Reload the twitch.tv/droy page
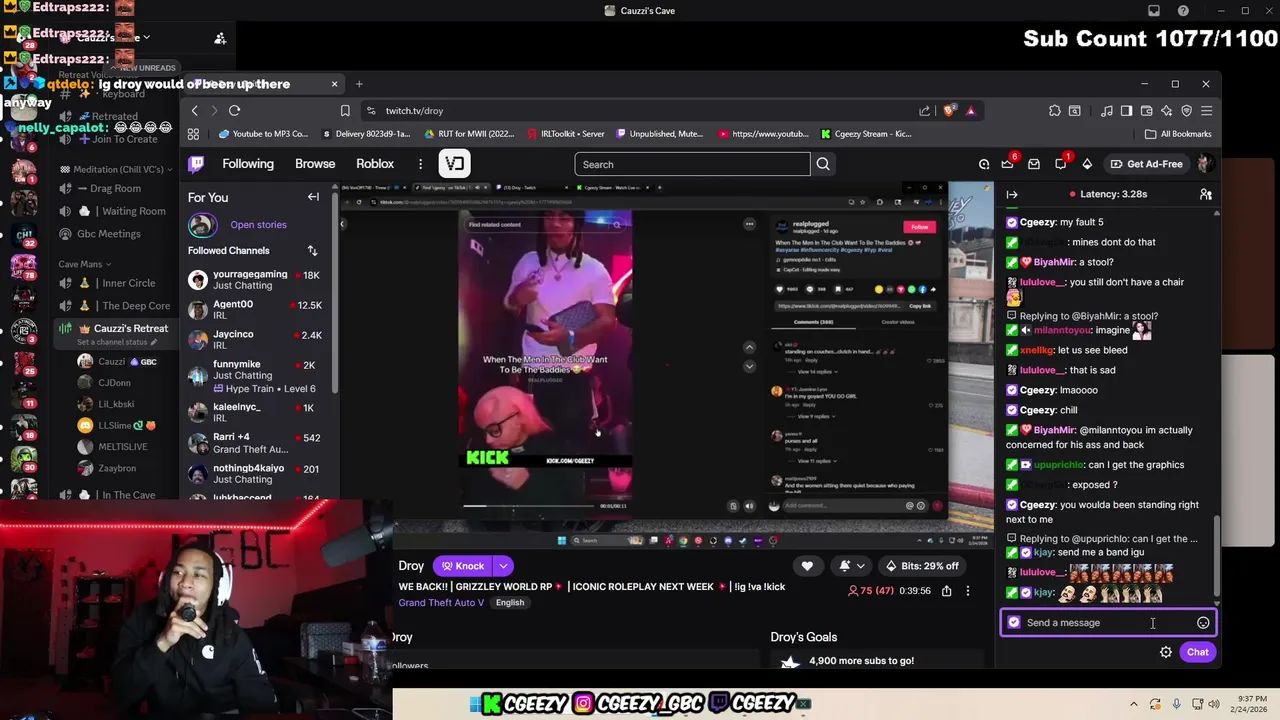 click(x=234, y=110)
